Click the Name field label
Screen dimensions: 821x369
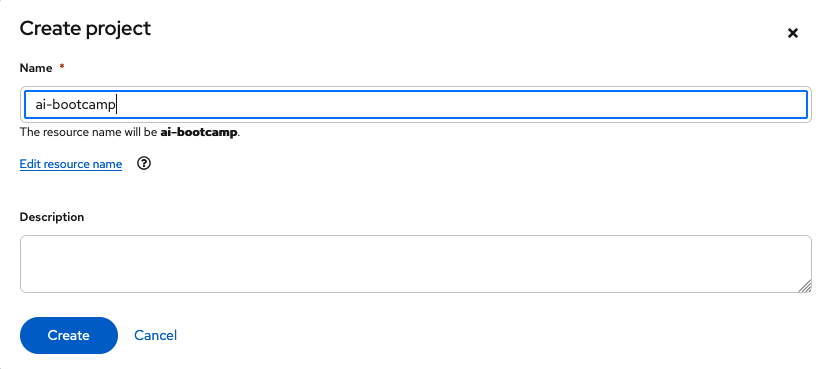pos(36,68)
